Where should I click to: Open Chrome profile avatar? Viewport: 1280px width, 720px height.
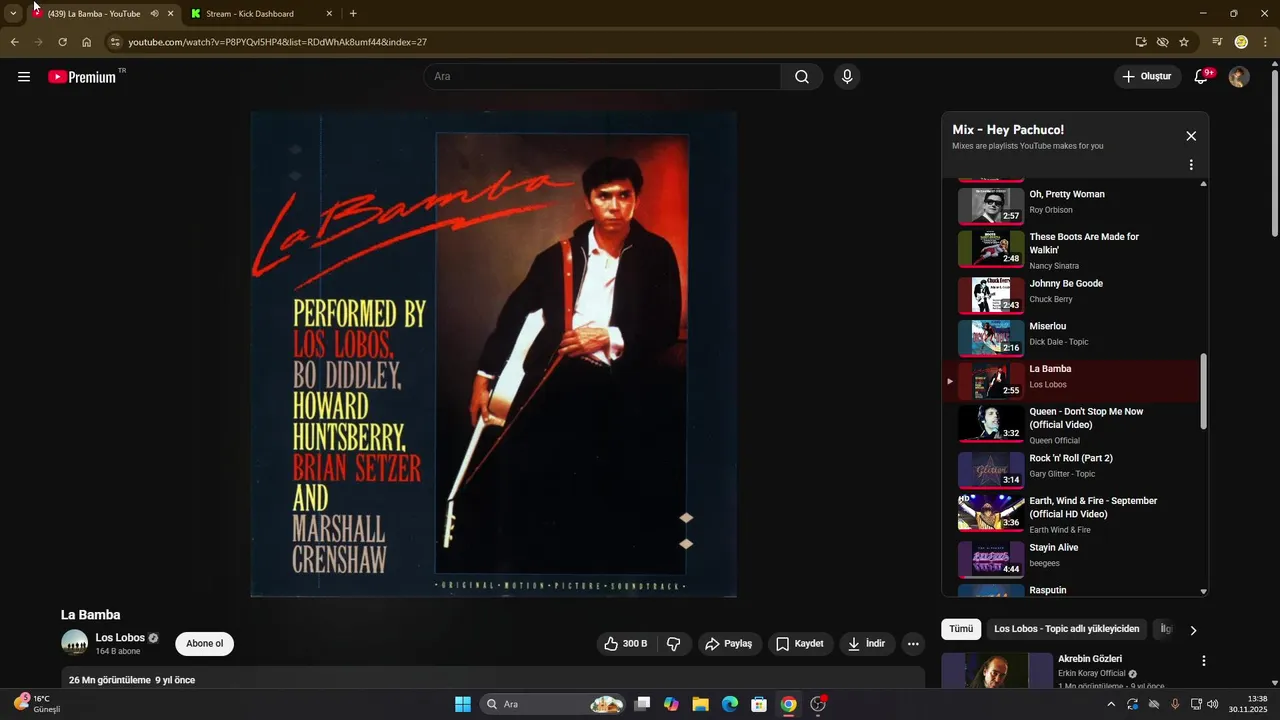coord(1241,42)
